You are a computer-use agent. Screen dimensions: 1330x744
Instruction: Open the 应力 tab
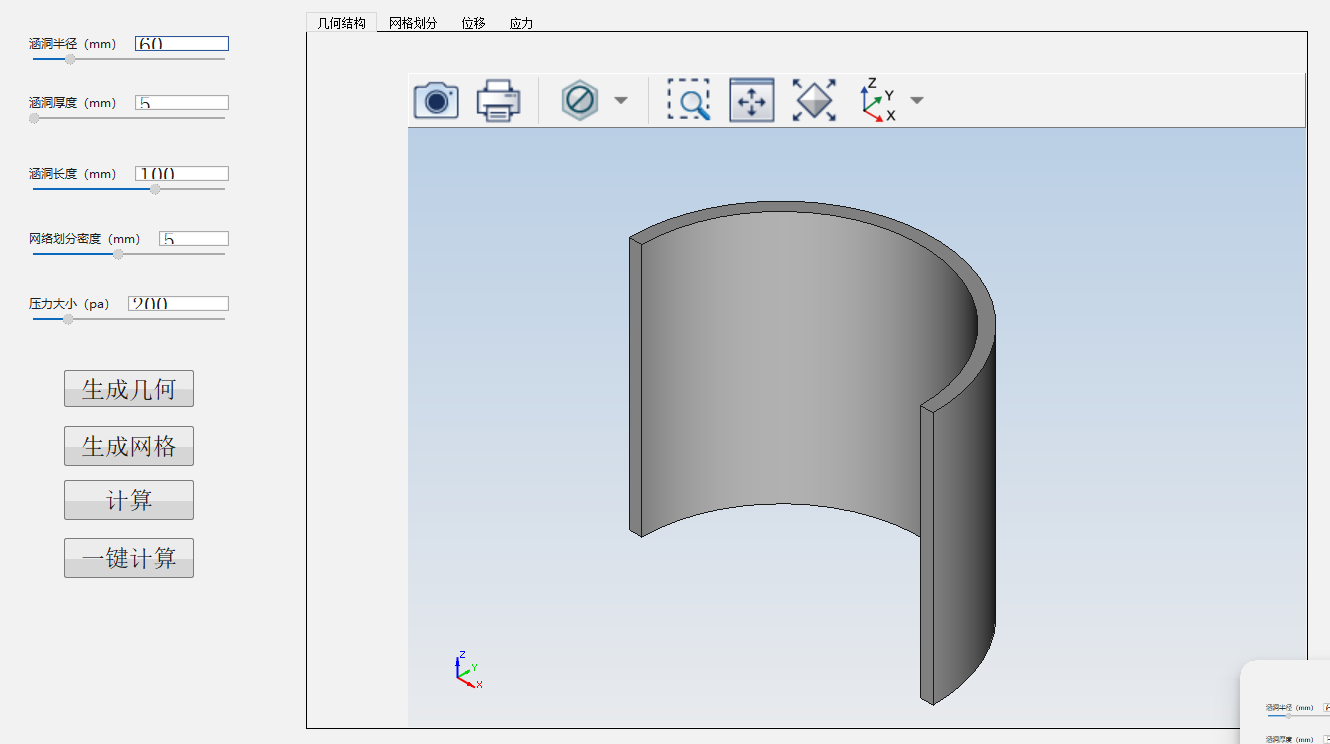click(521, 23)
